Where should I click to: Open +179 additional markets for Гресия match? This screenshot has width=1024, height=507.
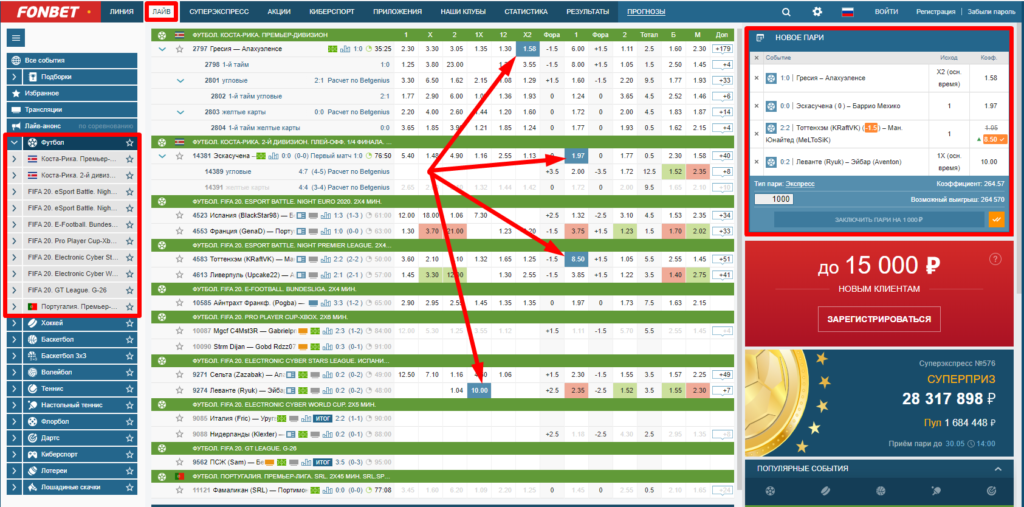click(723, 49)
